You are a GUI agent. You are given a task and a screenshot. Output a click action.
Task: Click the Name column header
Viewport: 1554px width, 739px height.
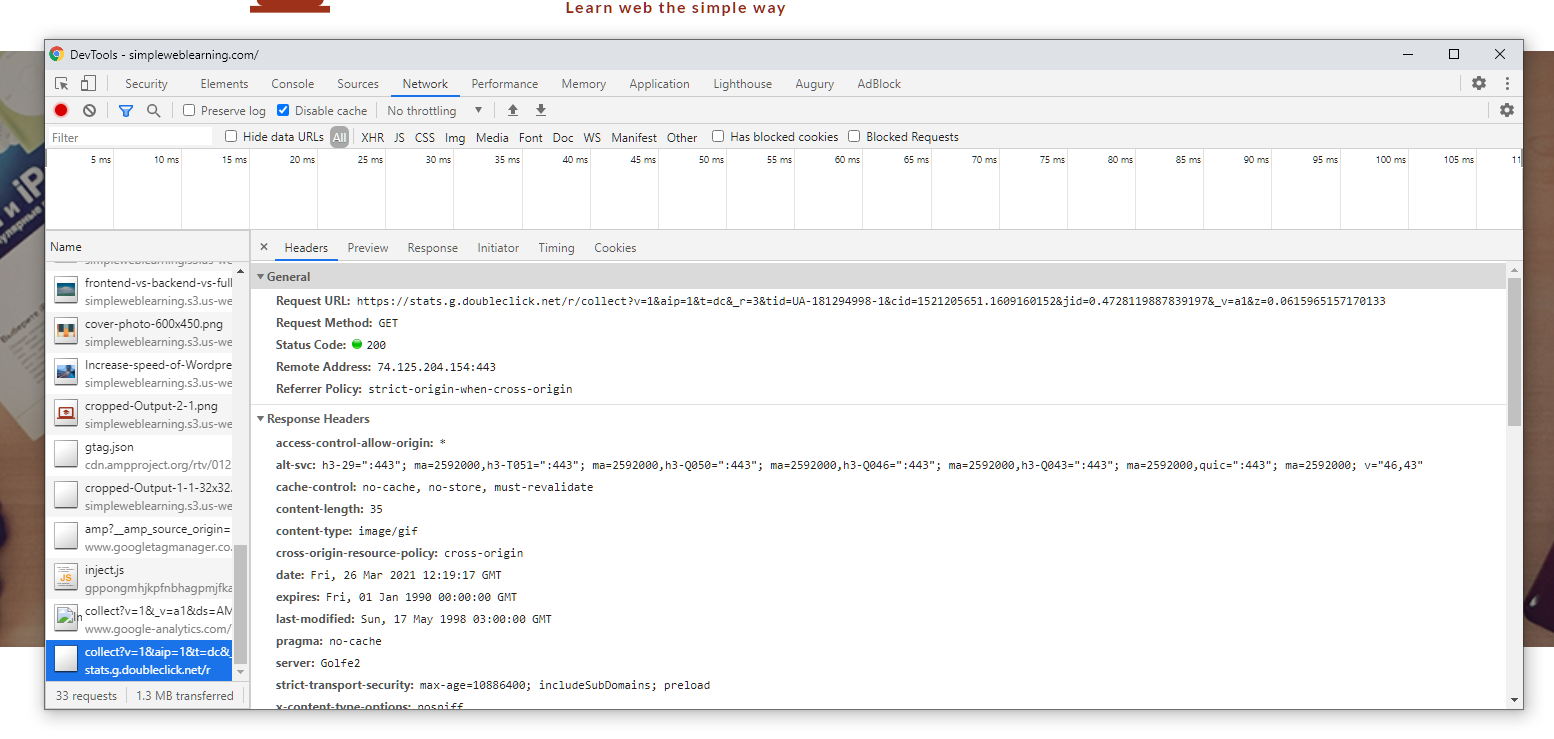[147, 247]
